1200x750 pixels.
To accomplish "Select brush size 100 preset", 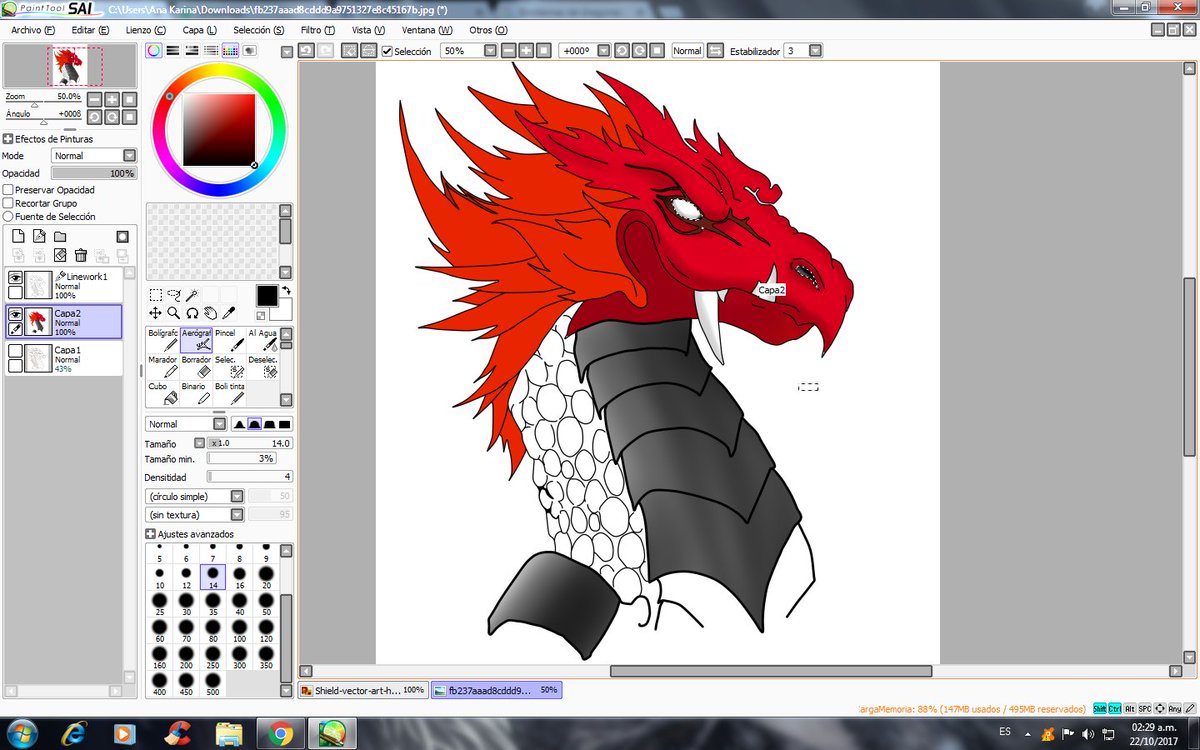I will coord(239,630).
